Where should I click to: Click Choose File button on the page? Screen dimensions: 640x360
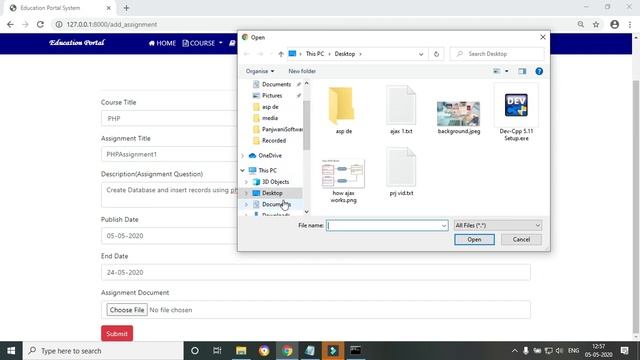[127, 310]
